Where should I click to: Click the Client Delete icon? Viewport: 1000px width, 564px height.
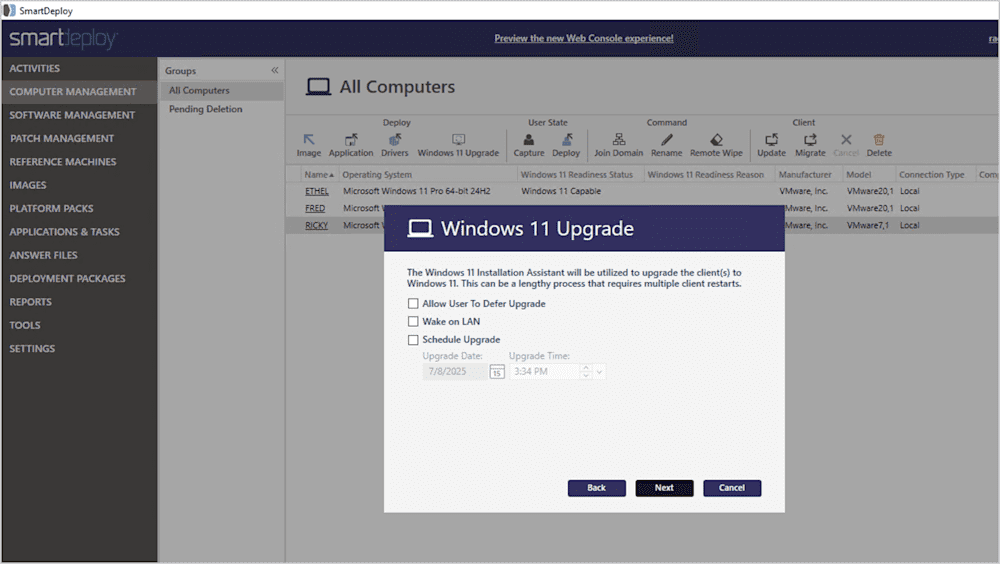click(879, 140)
